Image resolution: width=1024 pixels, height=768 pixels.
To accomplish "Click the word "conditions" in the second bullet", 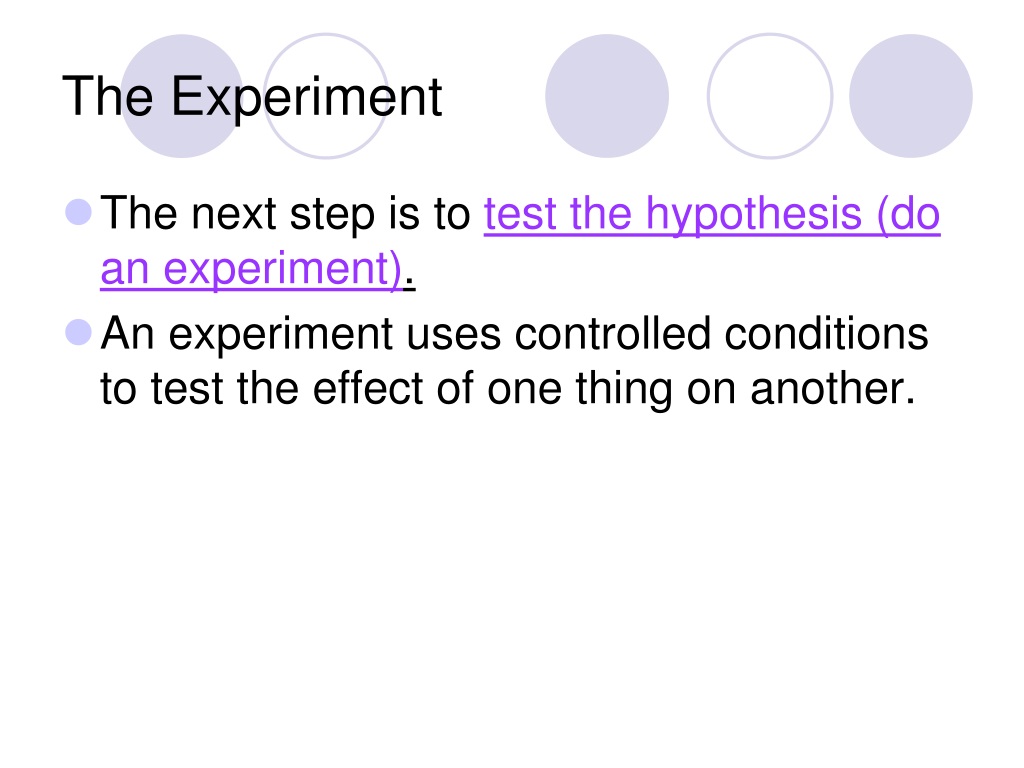I will (826, 334).
